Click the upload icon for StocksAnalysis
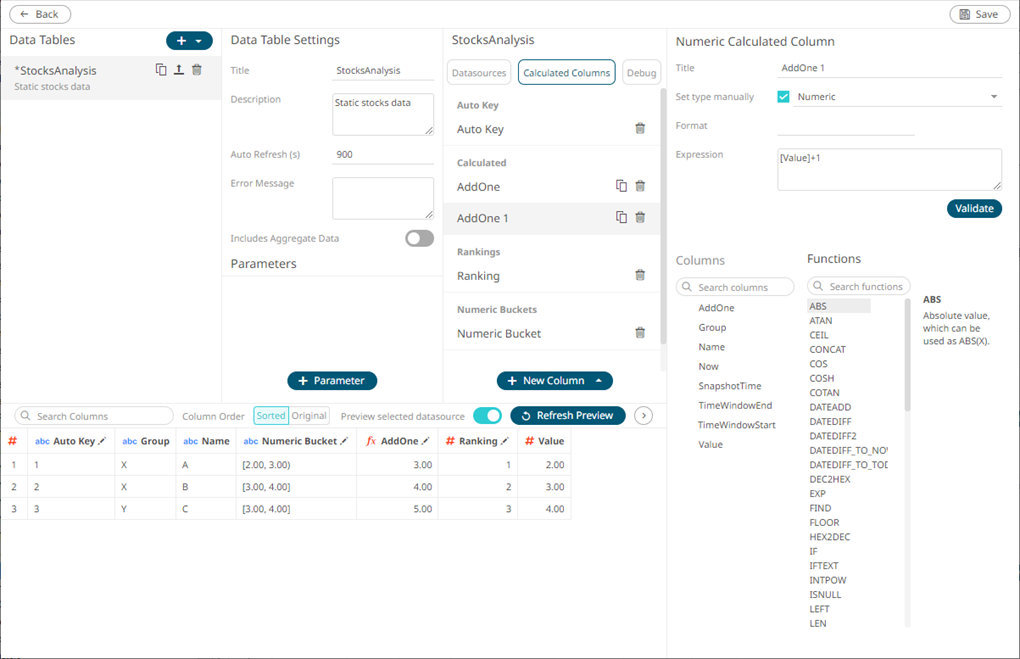Screen dimensions: 1020x659 (x=178, y=70)
